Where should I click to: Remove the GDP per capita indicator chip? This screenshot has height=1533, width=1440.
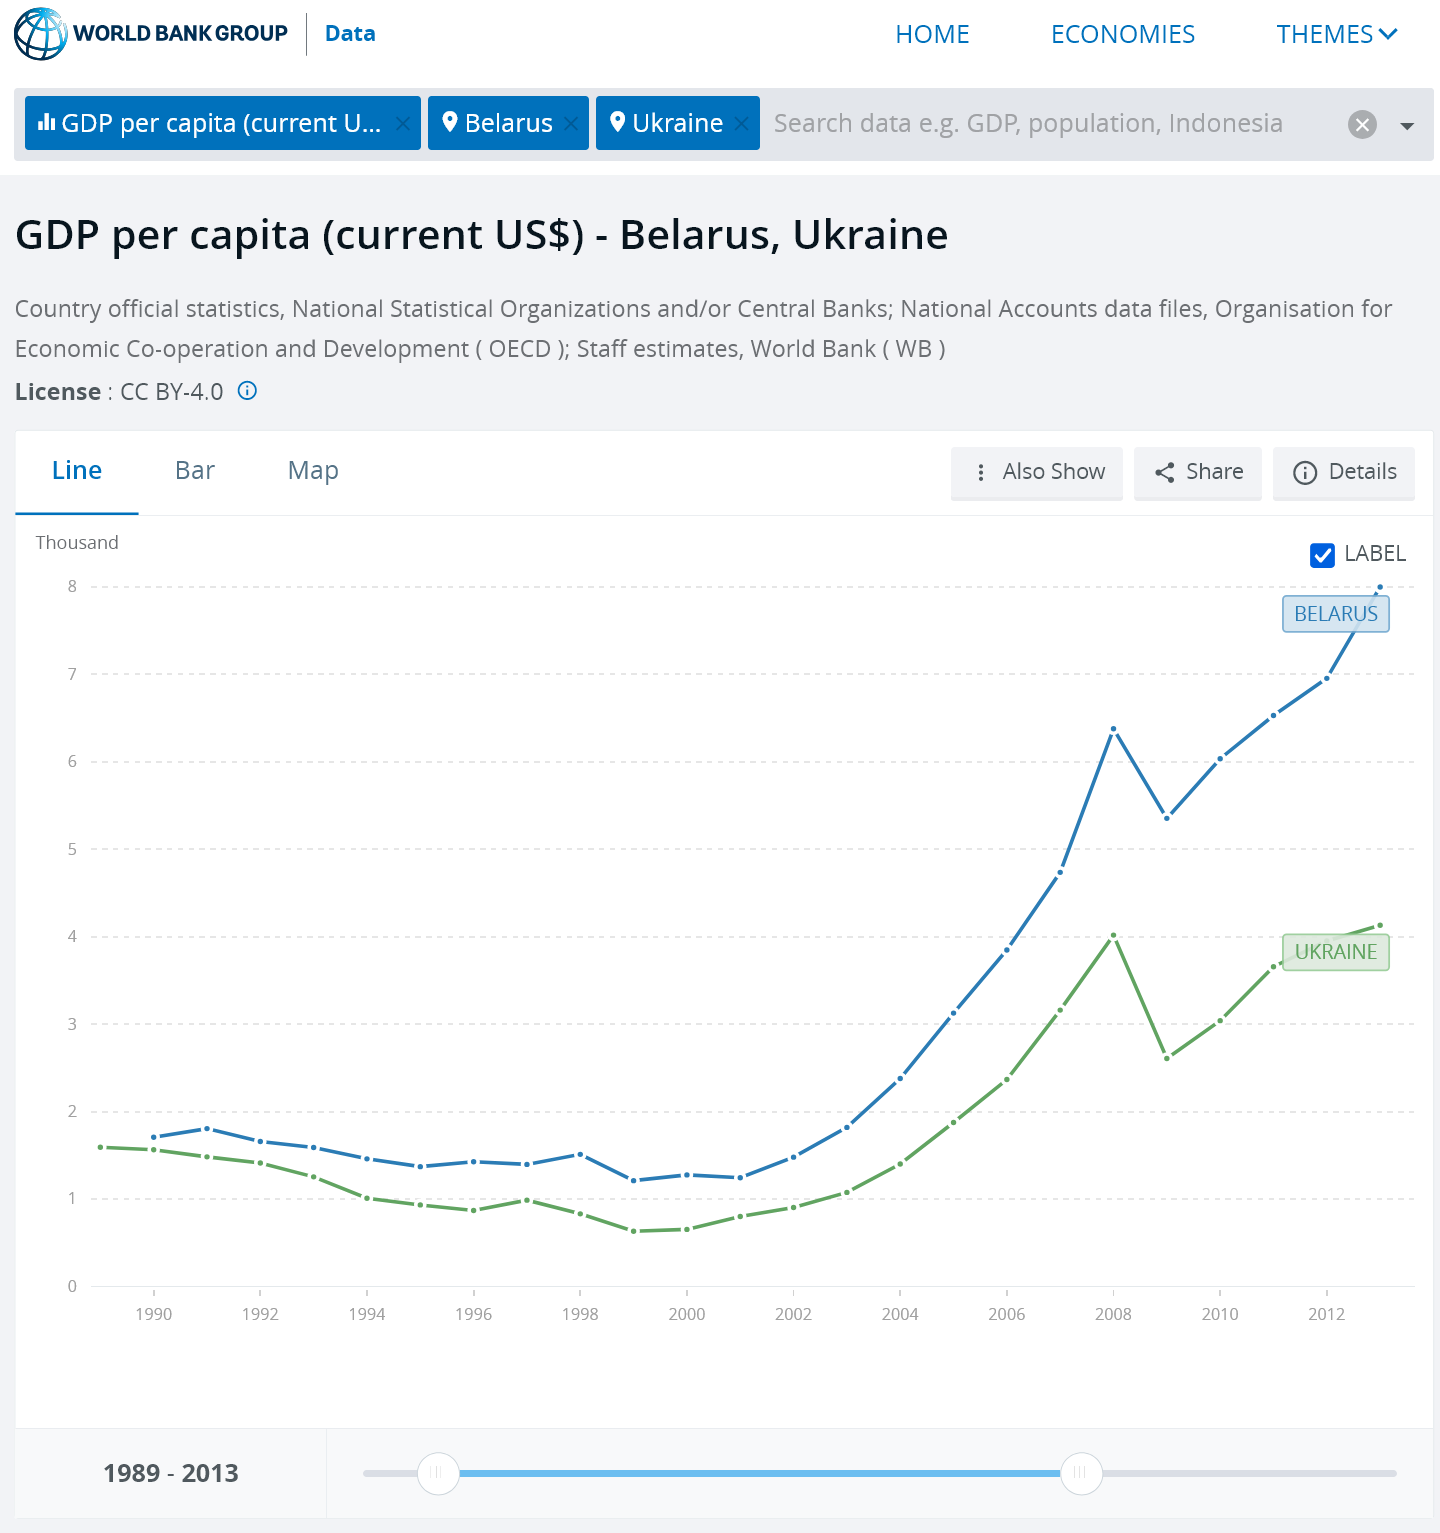pos(402,124)
